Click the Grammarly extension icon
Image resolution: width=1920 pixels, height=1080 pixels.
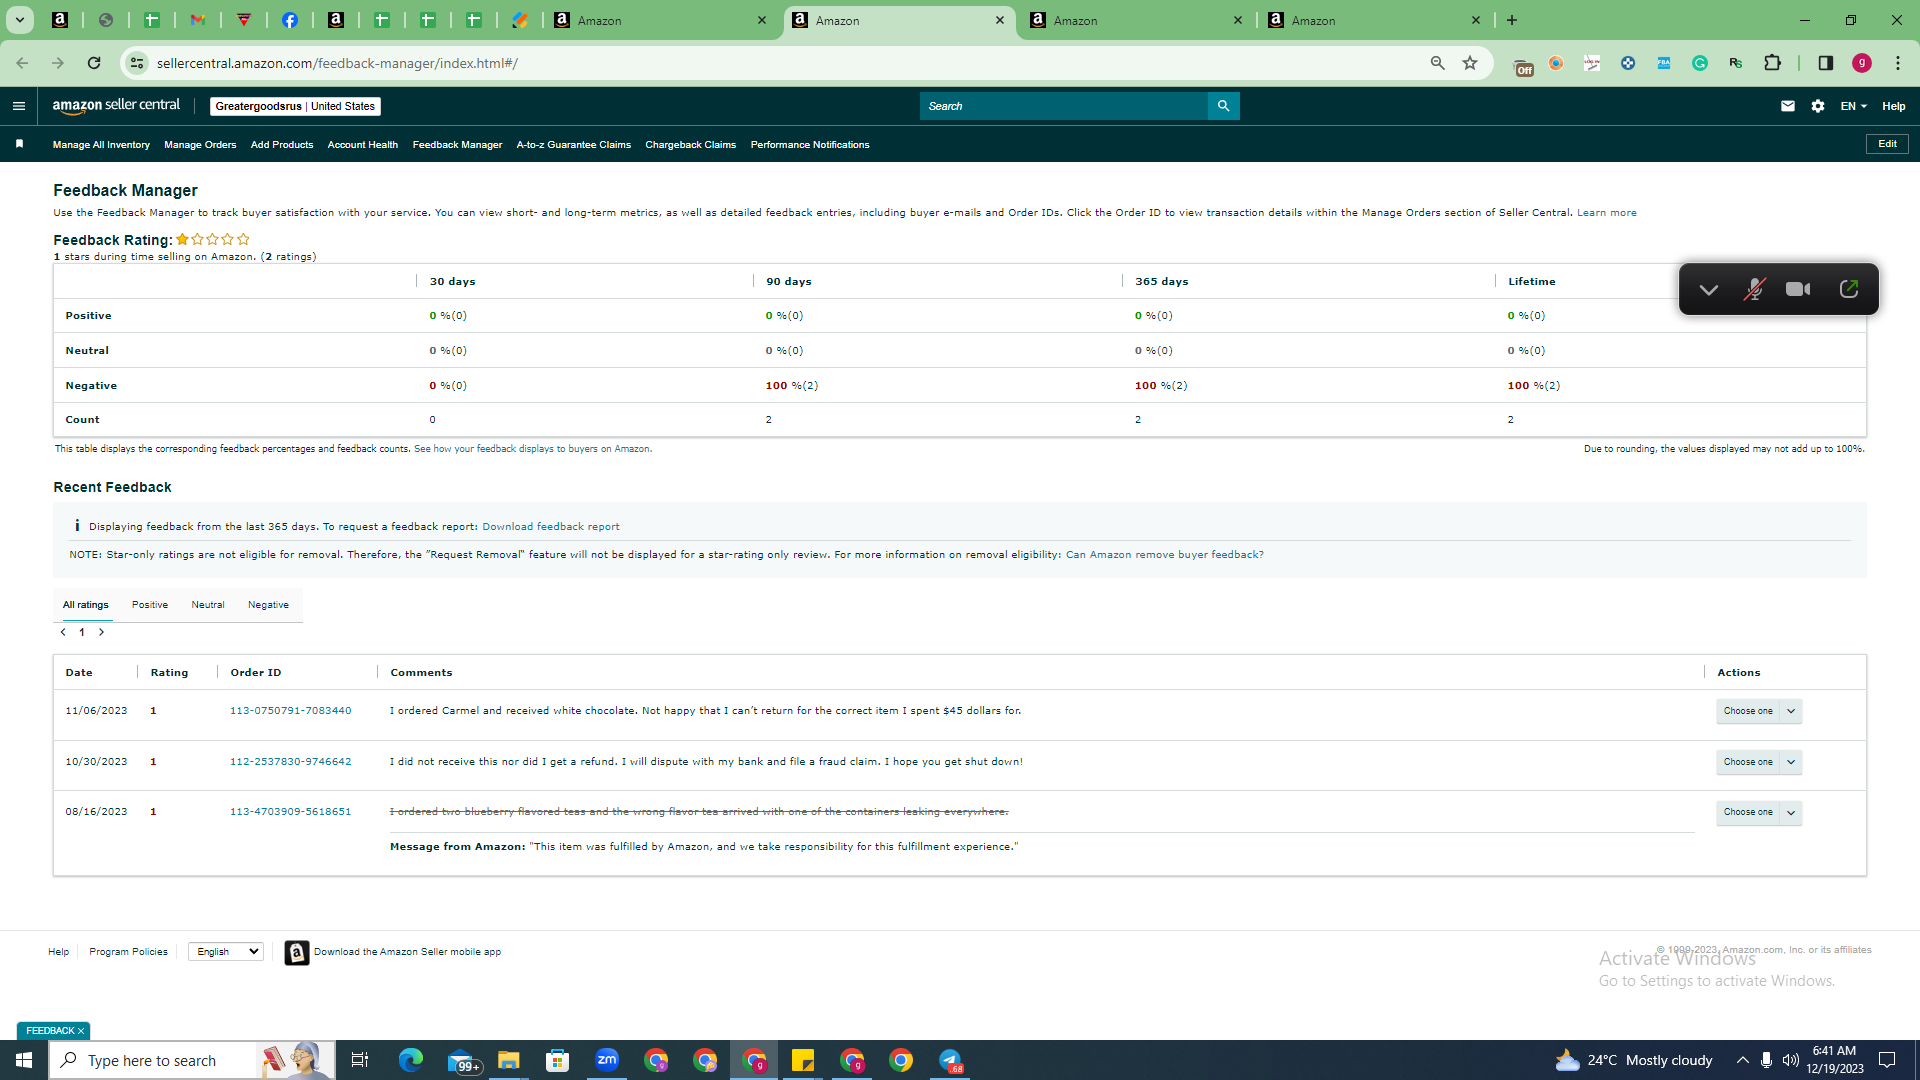[x=1700, y=63]
